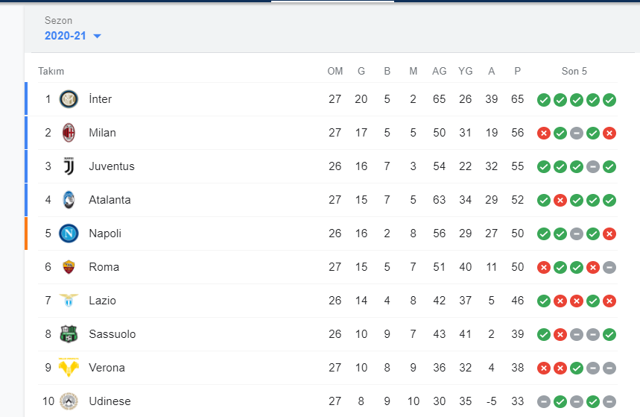640x417 pixels.
Task: Click the Takım column header
Action: pos(51,71)
